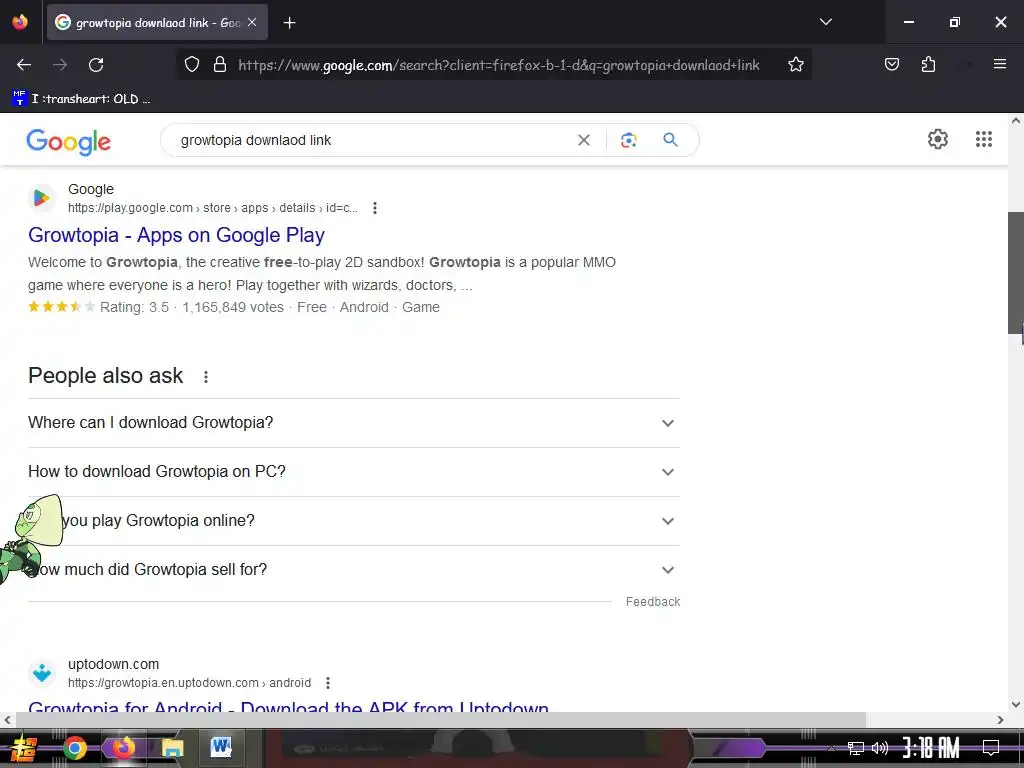
Task: Clear the search query text
Action: click(584, 140)
